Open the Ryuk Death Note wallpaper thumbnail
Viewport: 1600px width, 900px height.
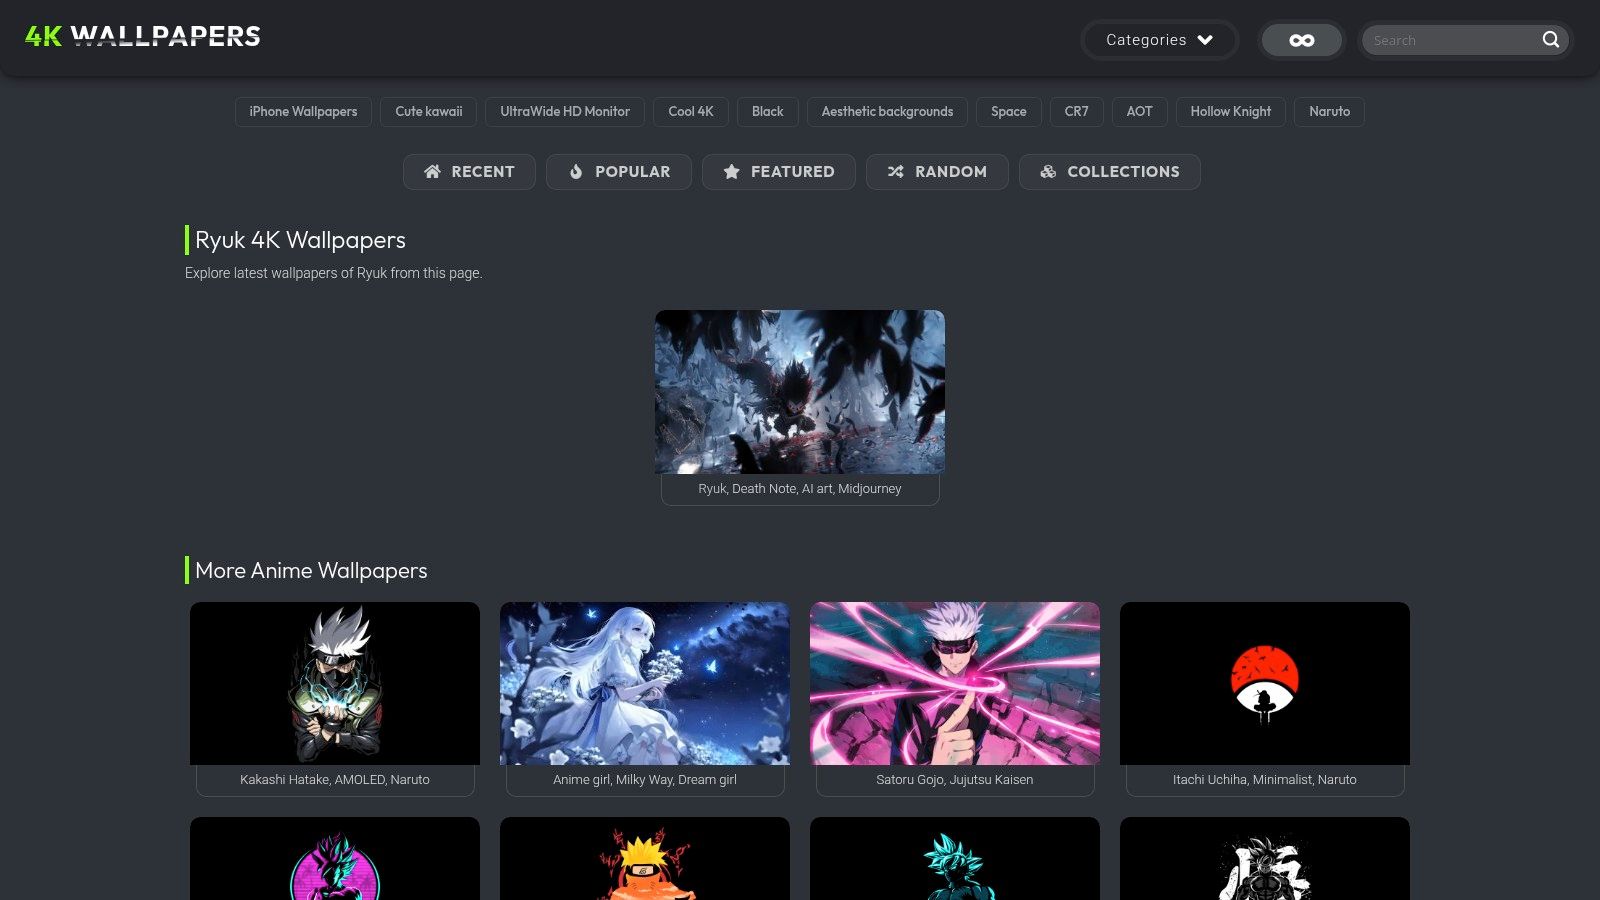[800, 392]
